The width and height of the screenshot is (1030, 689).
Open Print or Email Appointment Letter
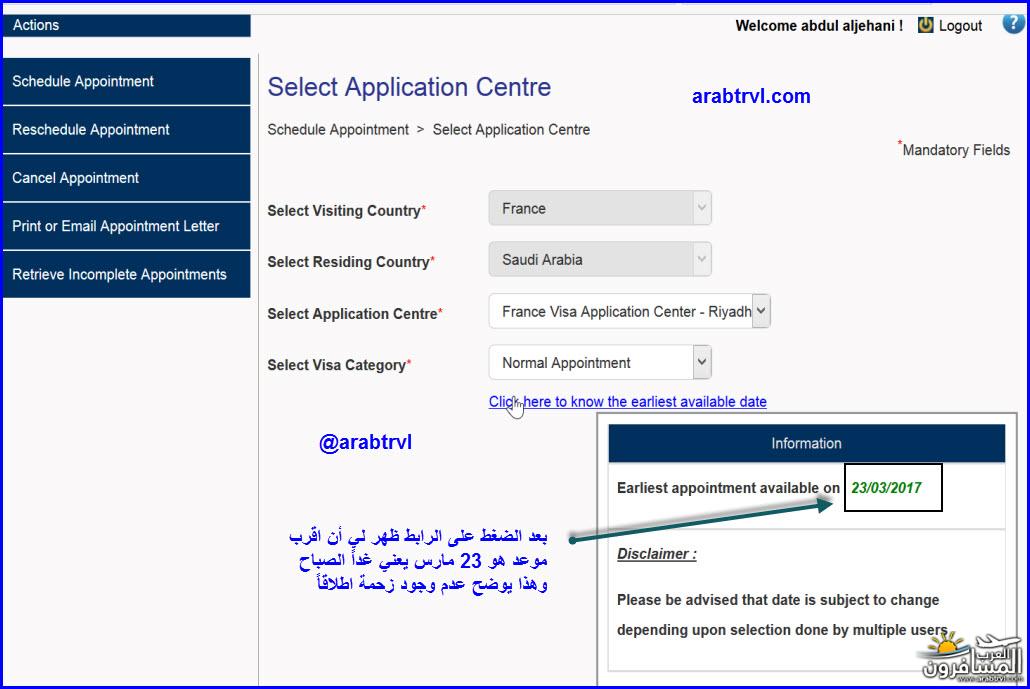click(x=127, y=226)
